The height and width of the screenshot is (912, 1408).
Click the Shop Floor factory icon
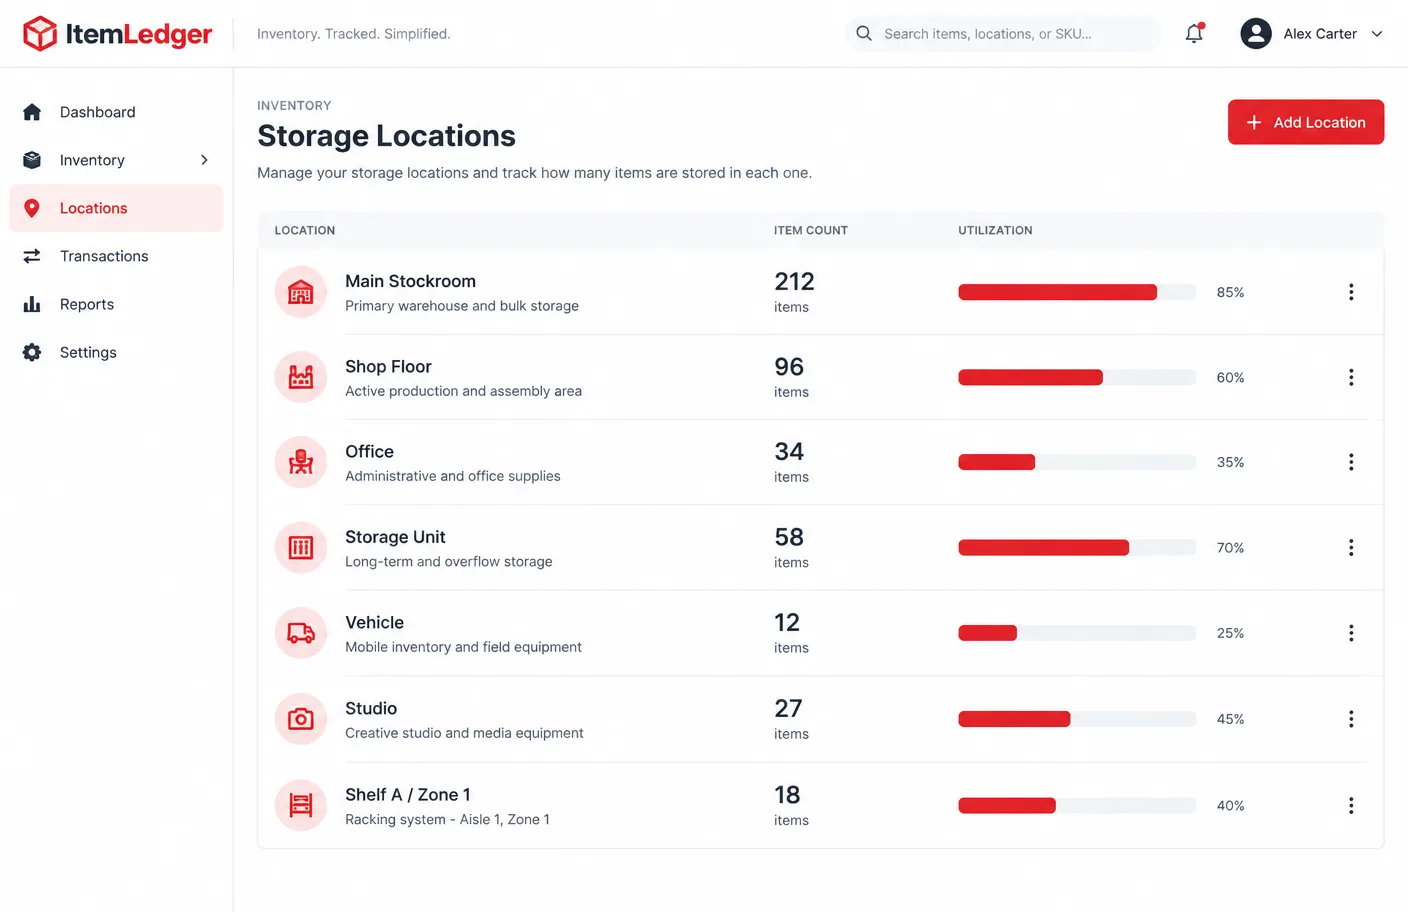pos(301,377)
